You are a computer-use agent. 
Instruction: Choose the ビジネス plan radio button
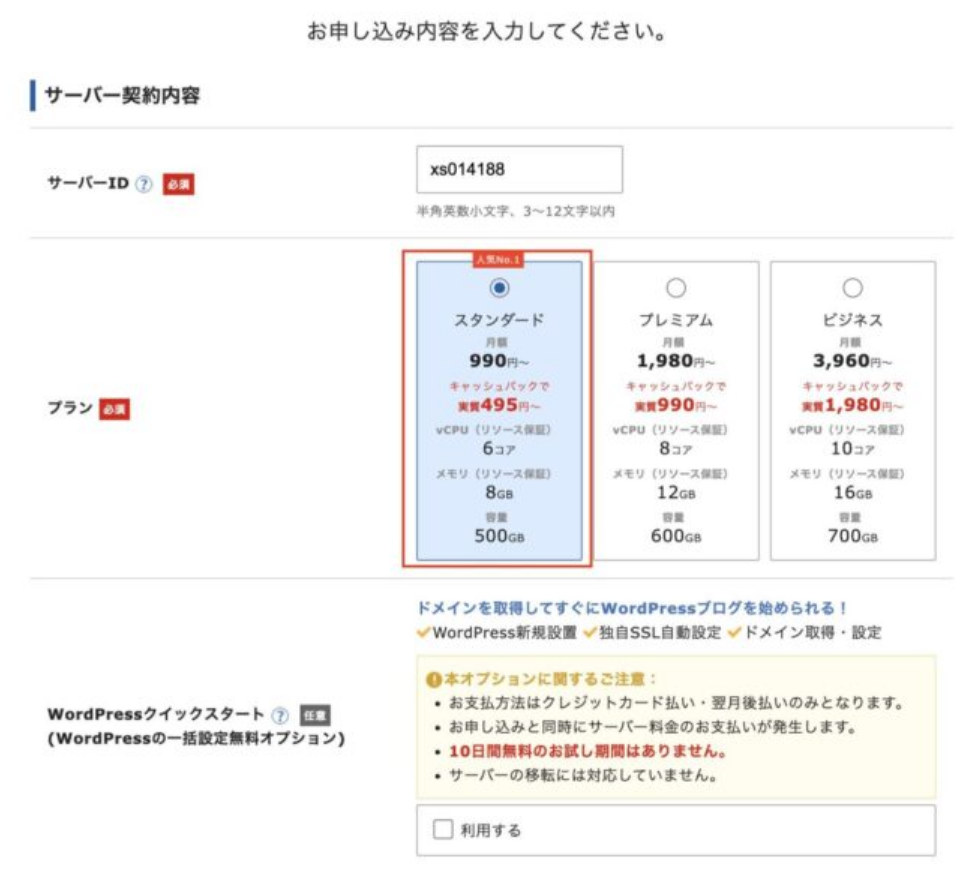click(x=853, y=288)
